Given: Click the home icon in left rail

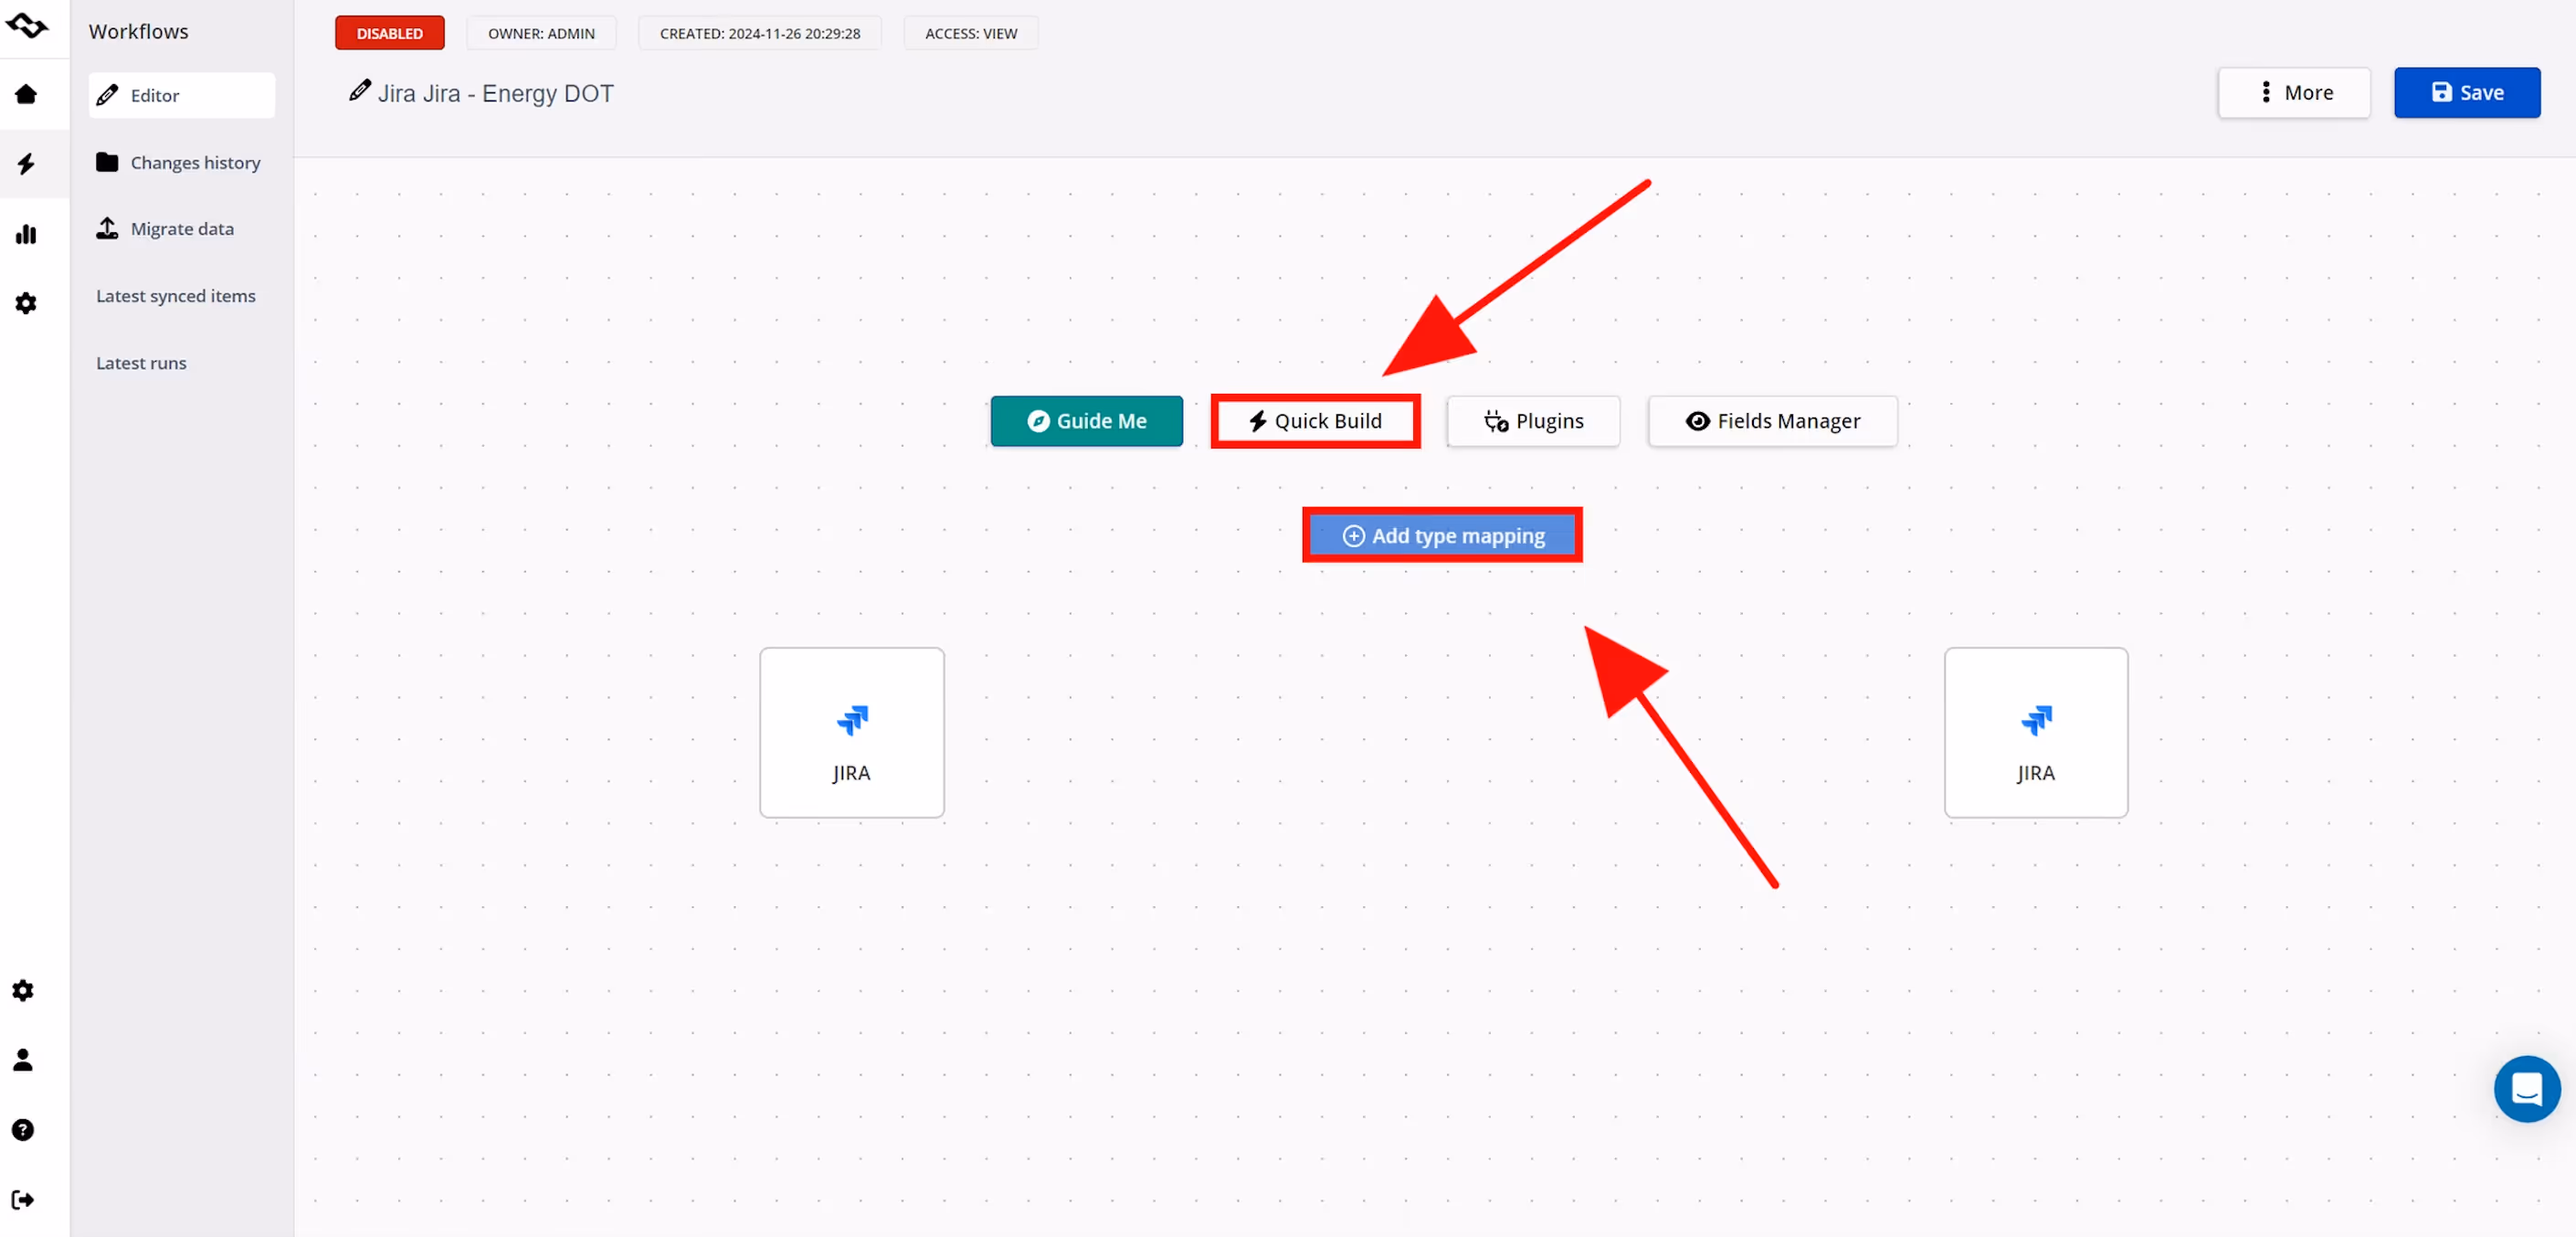Looking at the screenshot, I should 26,94.
